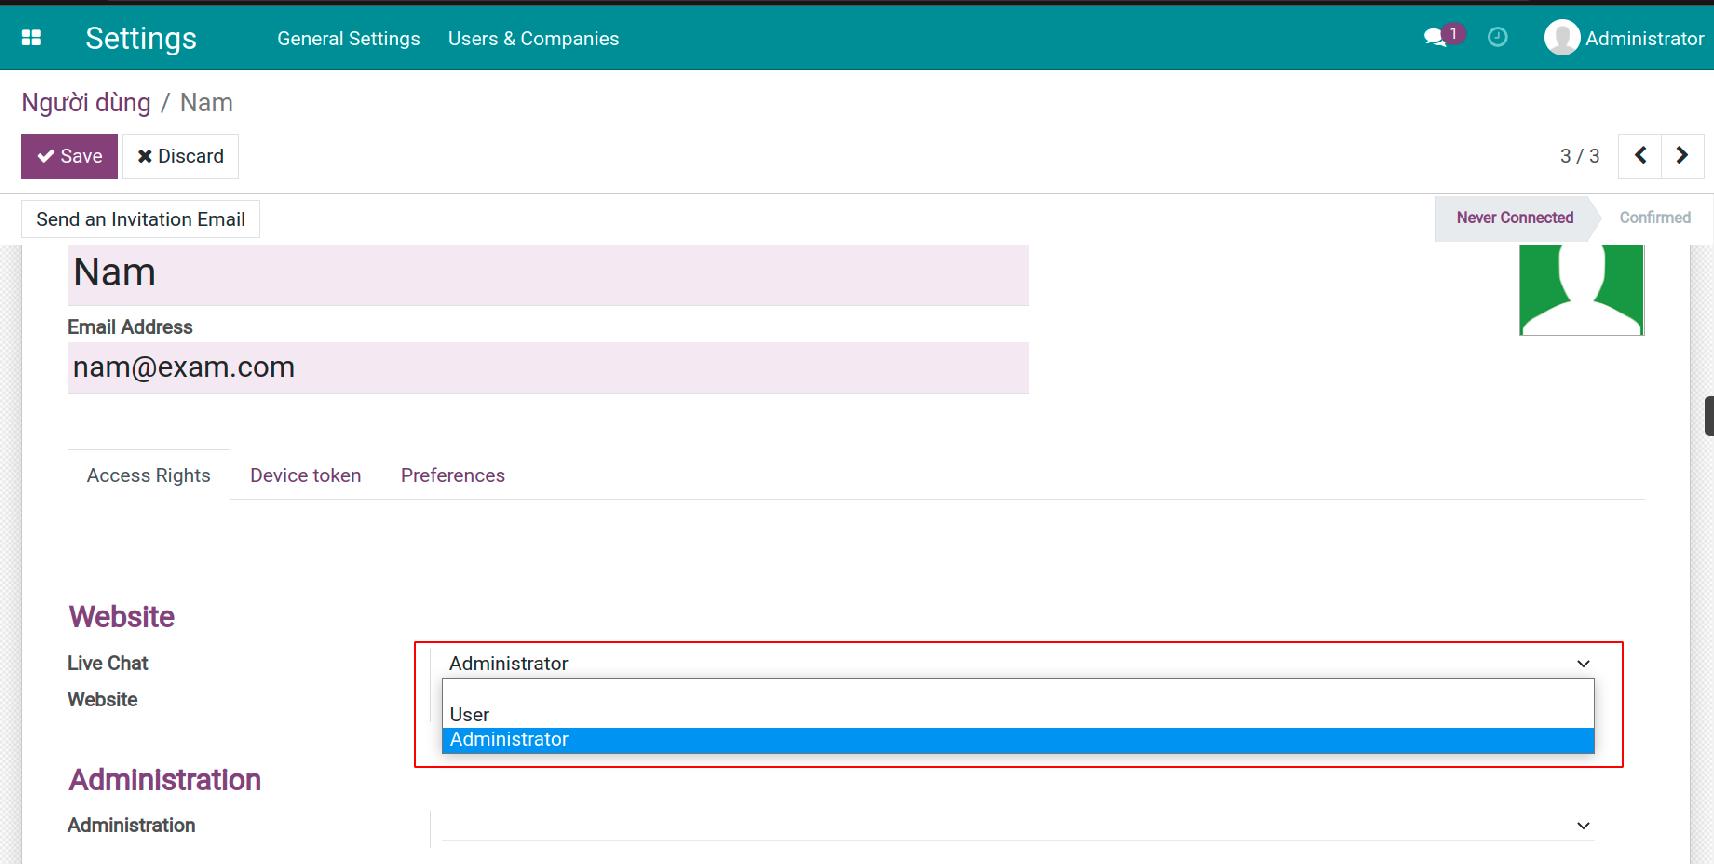Click the Confirmed status stage
The height and width of the screenshot is (864, 1714).
1655,218
